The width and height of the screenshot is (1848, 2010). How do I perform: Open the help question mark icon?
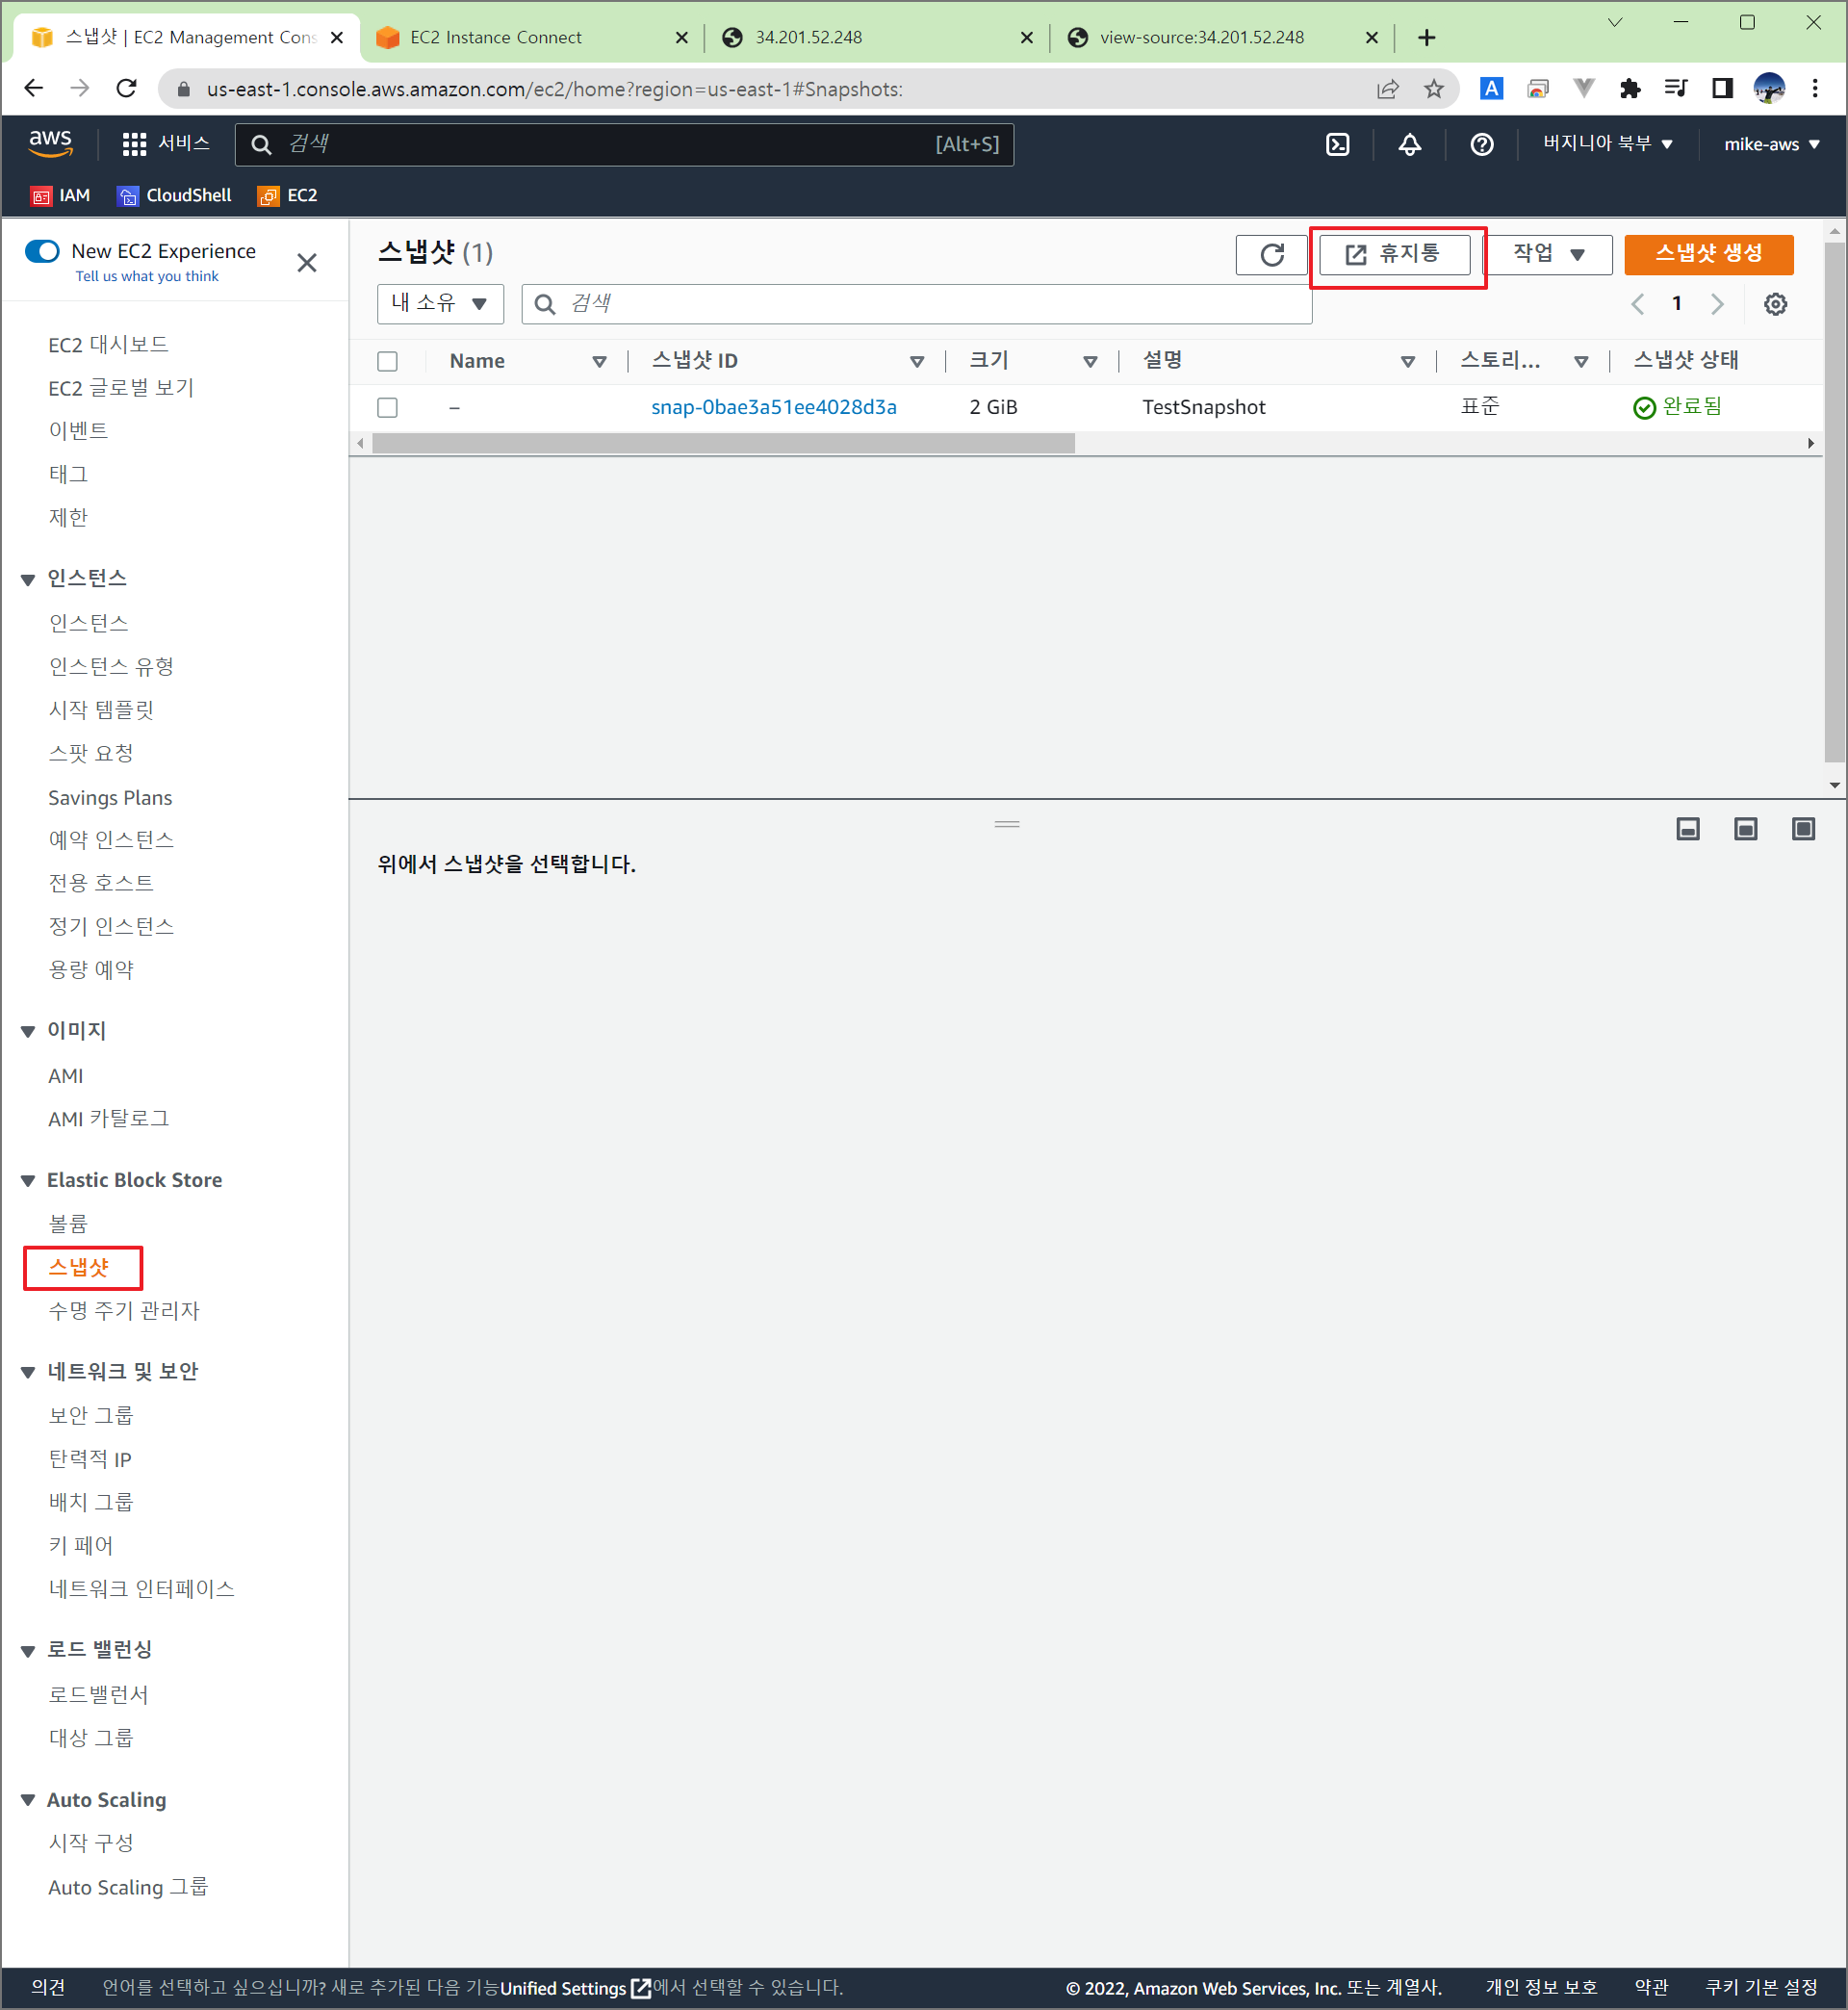[1481, 144]
